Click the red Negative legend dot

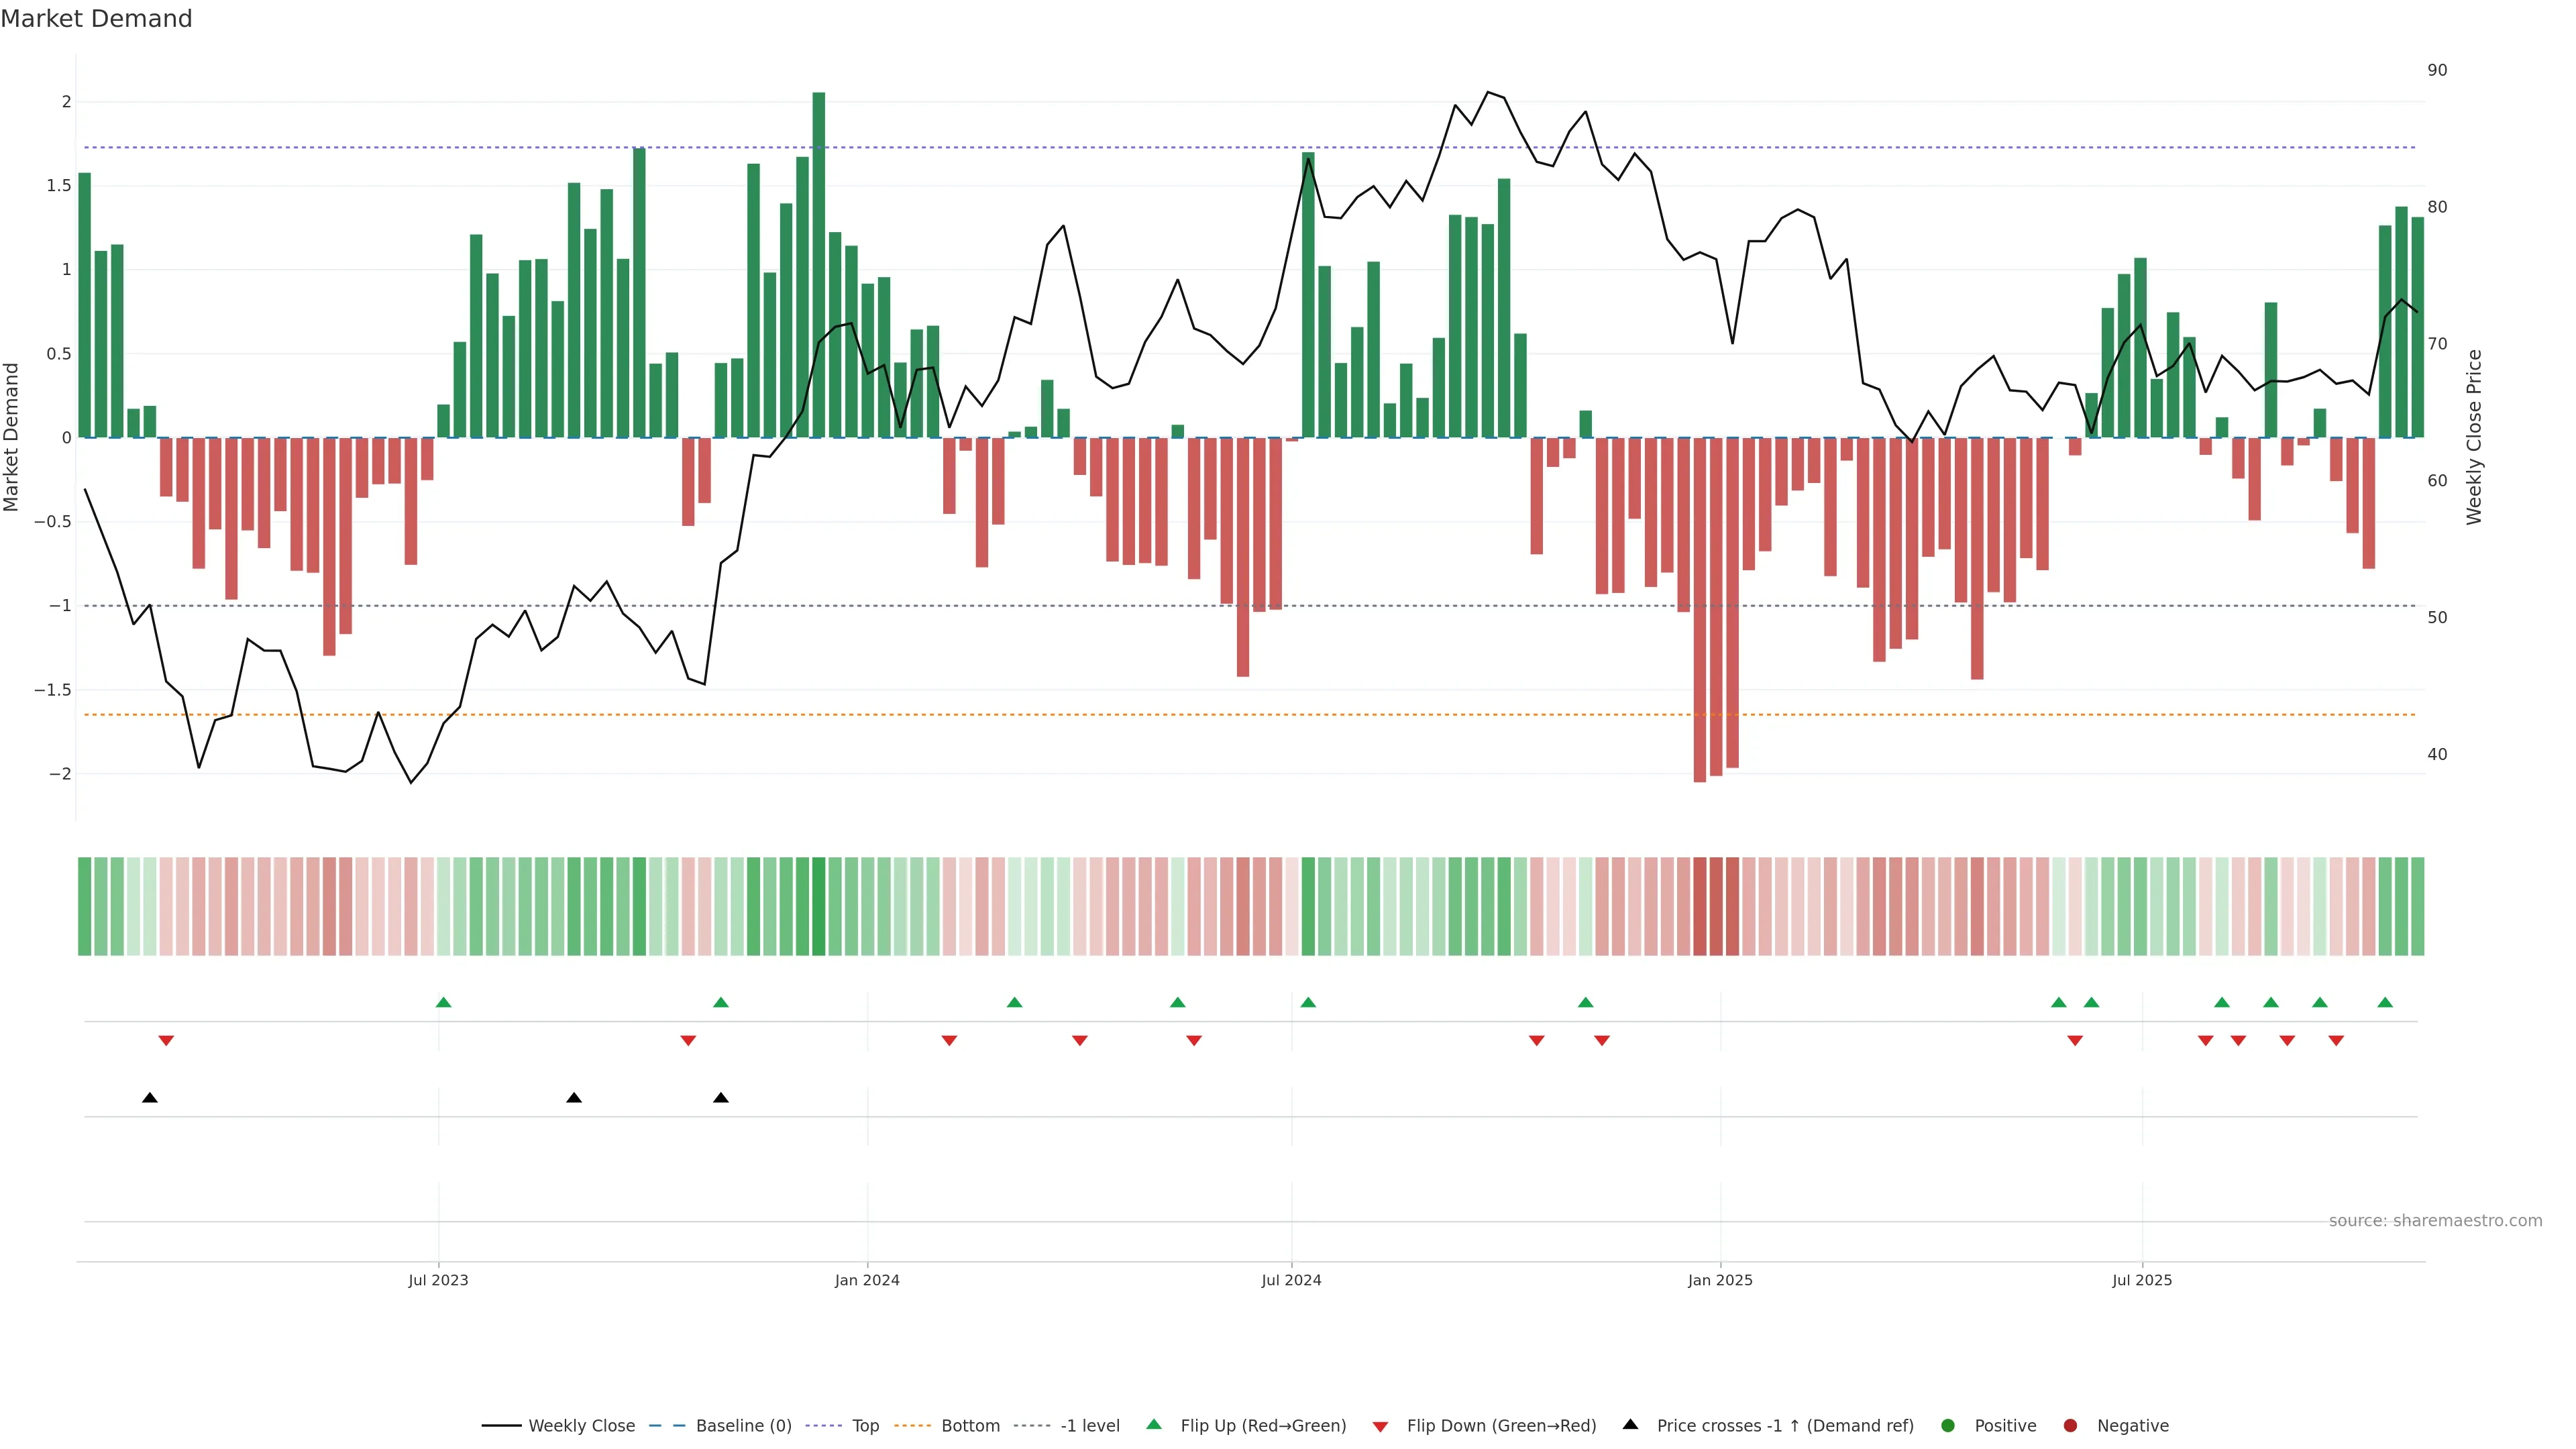pos(2070,1426)
